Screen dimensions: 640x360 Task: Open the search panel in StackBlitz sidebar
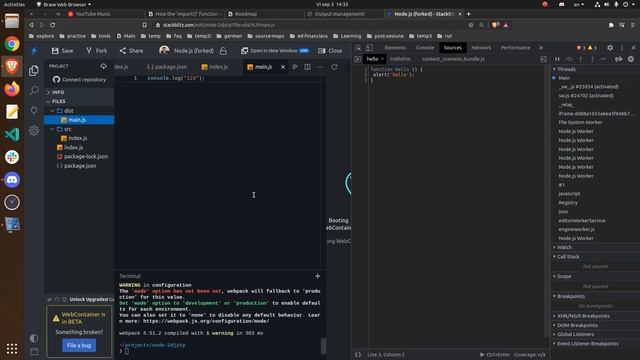coord(34,90)
